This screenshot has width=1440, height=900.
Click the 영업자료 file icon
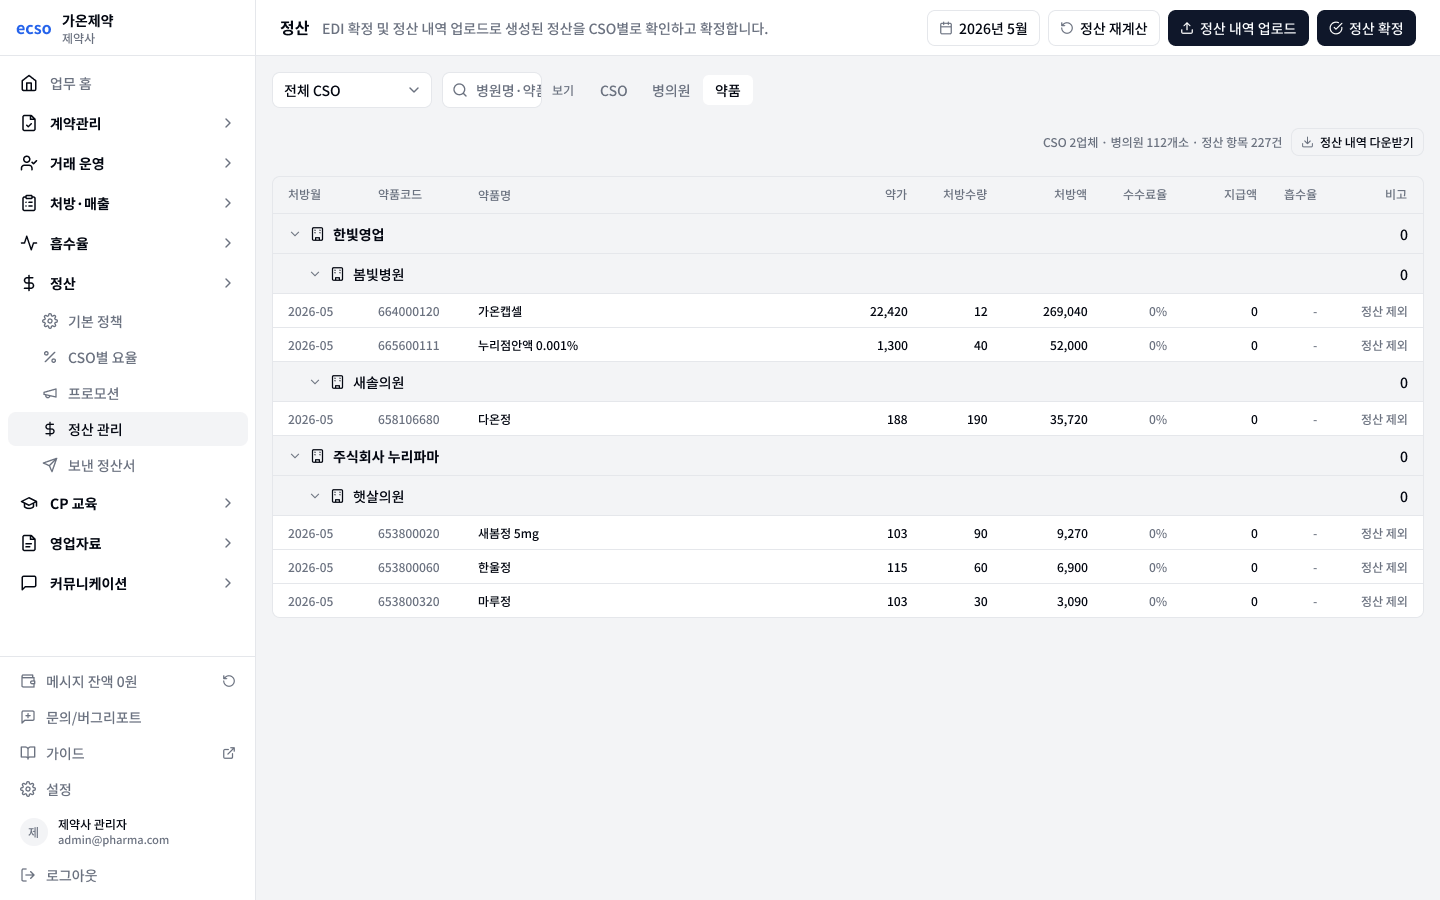coord(29,543)
